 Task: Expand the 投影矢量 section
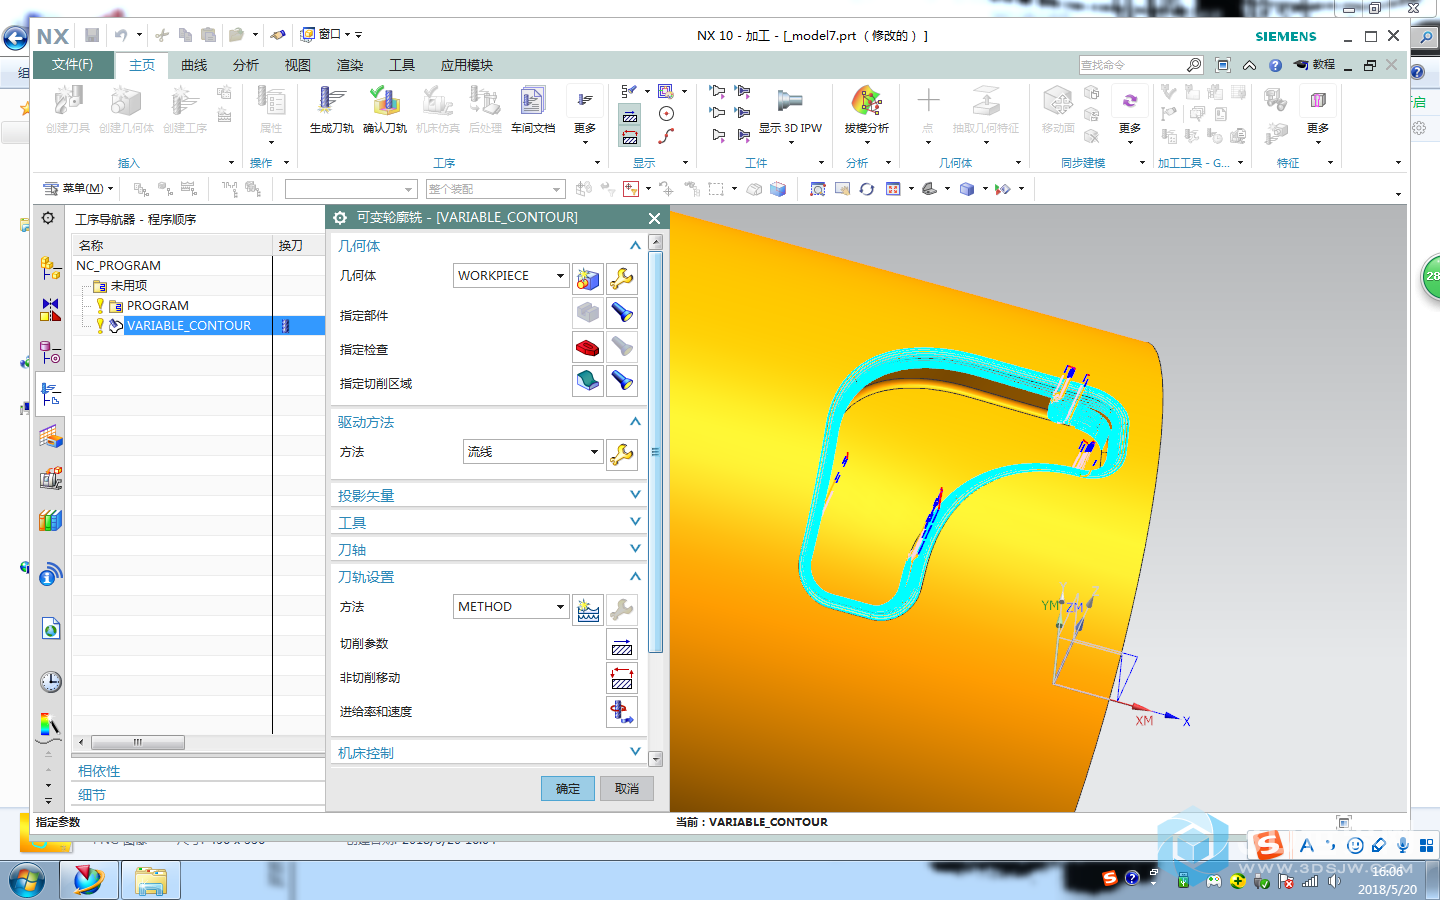(635, 495)
